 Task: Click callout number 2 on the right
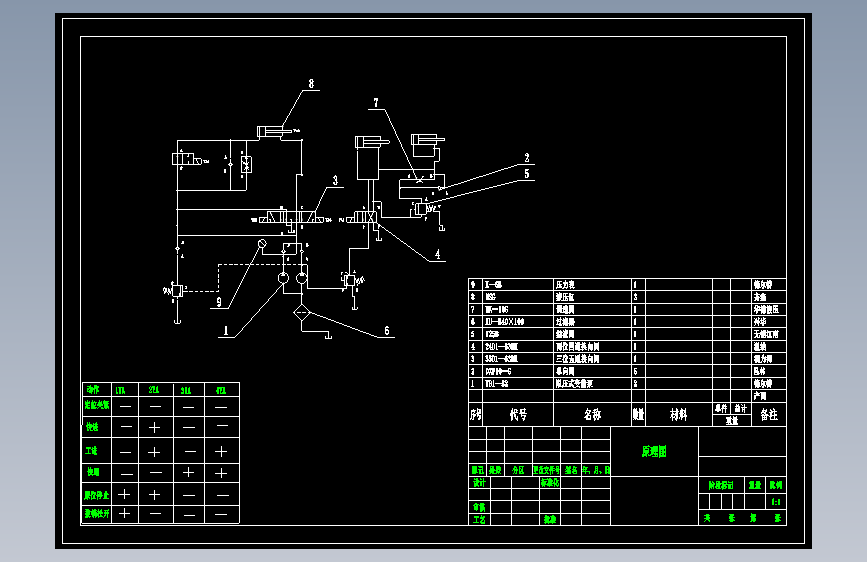coord(527,158)
